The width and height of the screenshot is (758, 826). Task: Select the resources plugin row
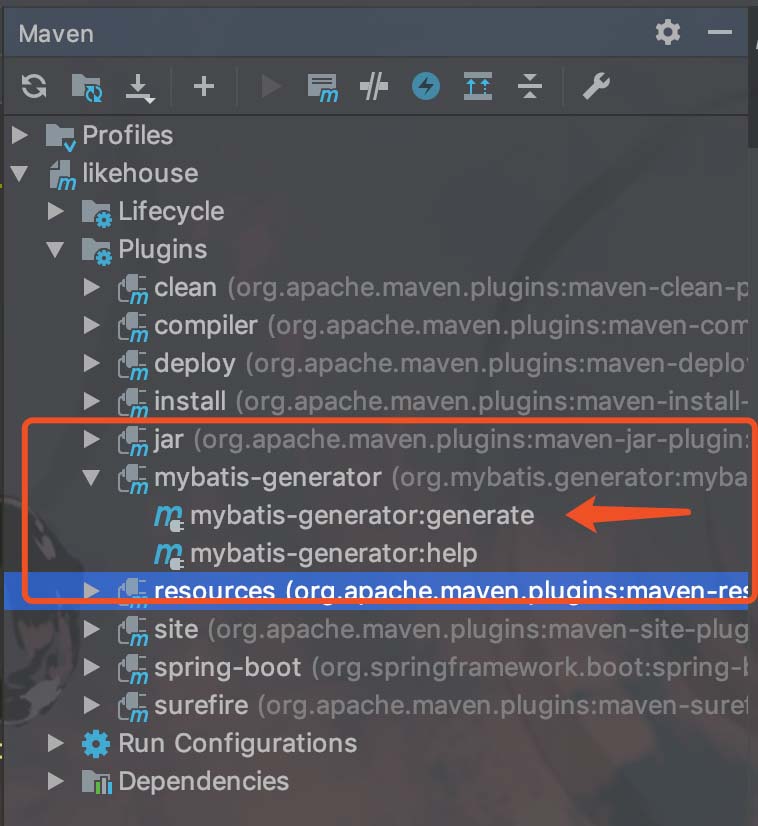pos(376,591)
